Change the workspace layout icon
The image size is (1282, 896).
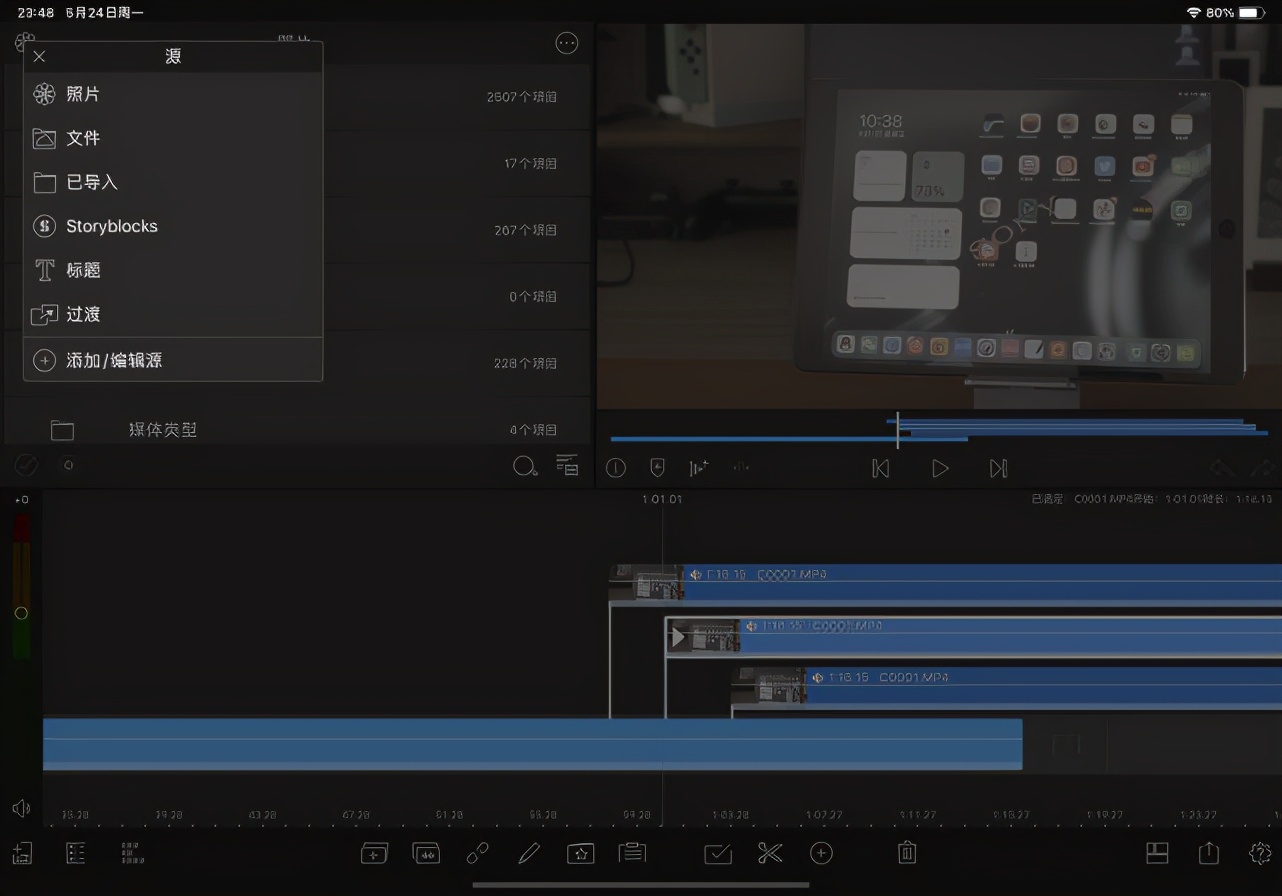1157,853
